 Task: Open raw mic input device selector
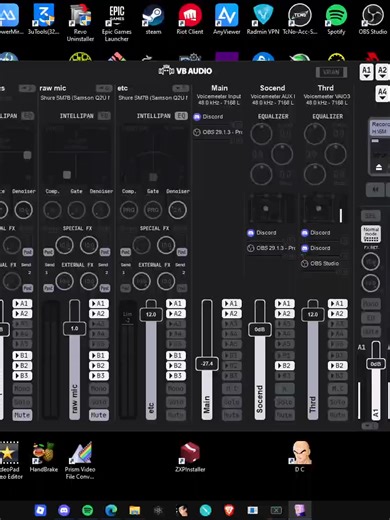75,98
